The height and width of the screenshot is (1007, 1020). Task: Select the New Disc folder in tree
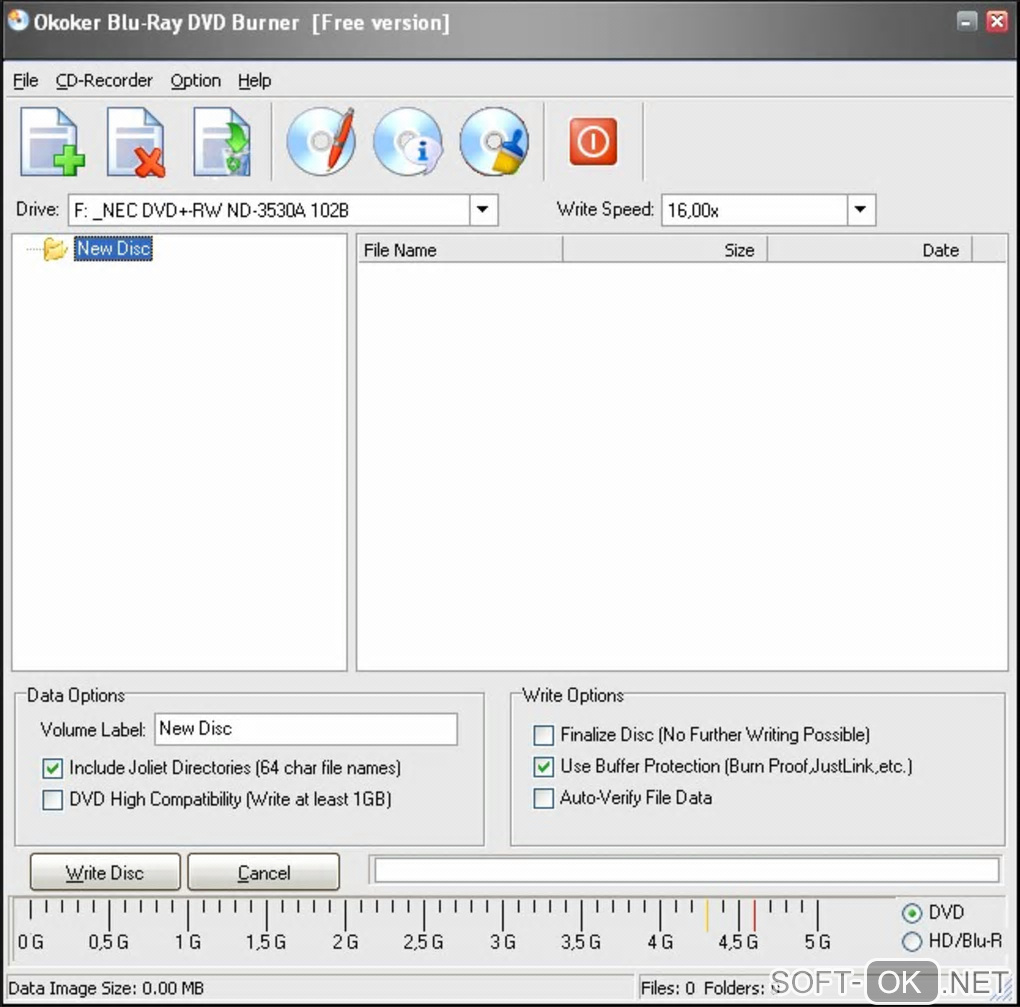point(113,249)
